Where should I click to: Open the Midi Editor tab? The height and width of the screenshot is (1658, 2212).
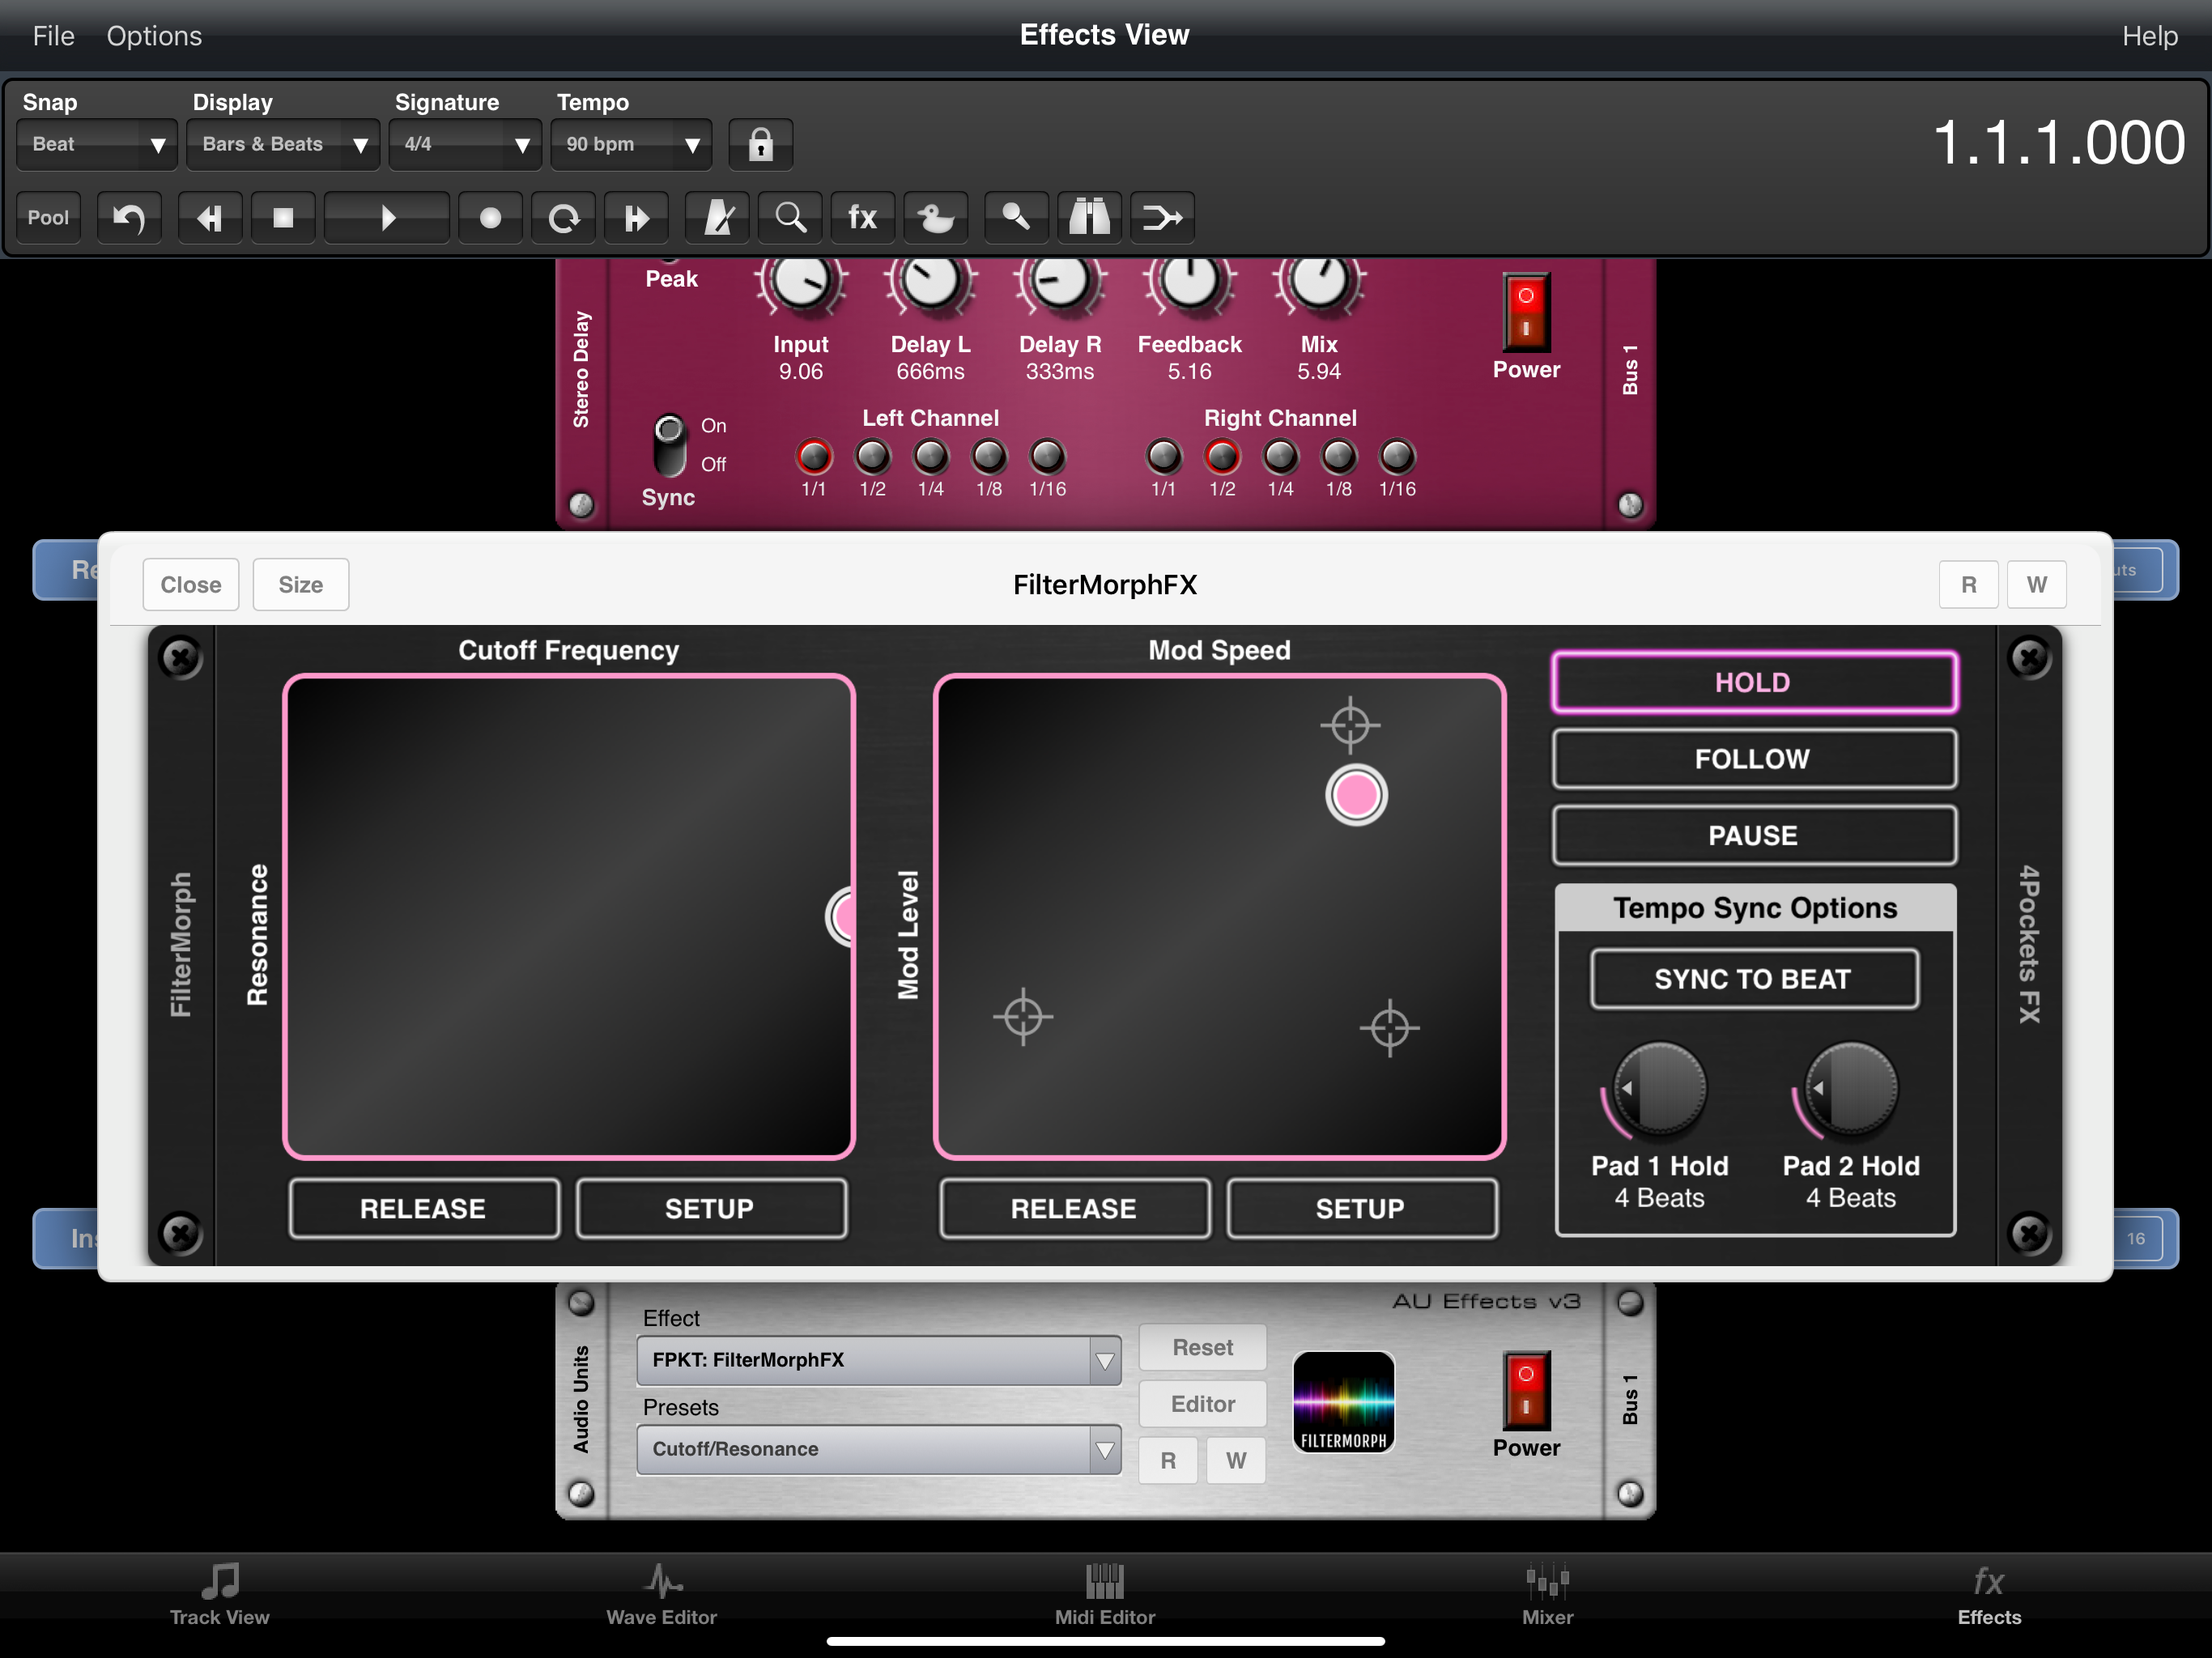pos(1105,1596)
